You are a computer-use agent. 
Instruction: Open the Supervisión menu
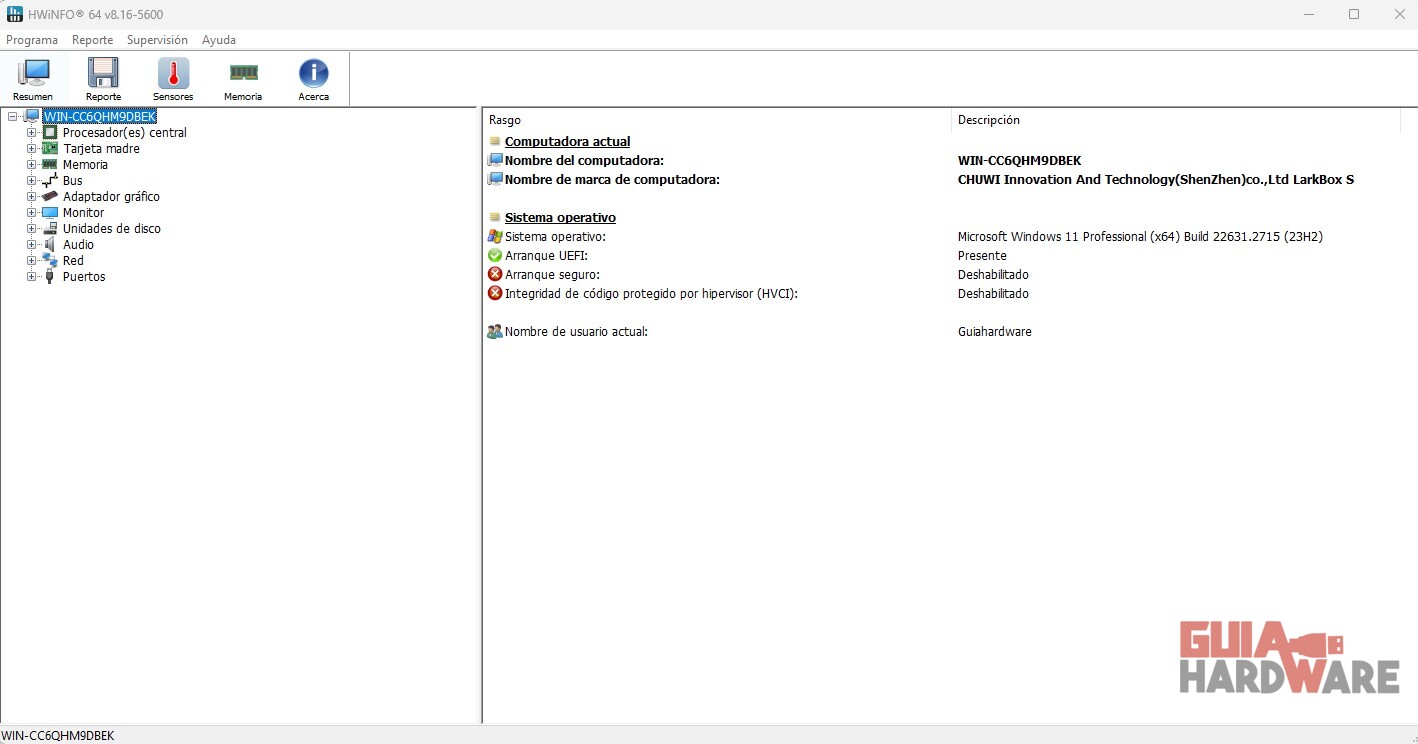pos(157,40)
